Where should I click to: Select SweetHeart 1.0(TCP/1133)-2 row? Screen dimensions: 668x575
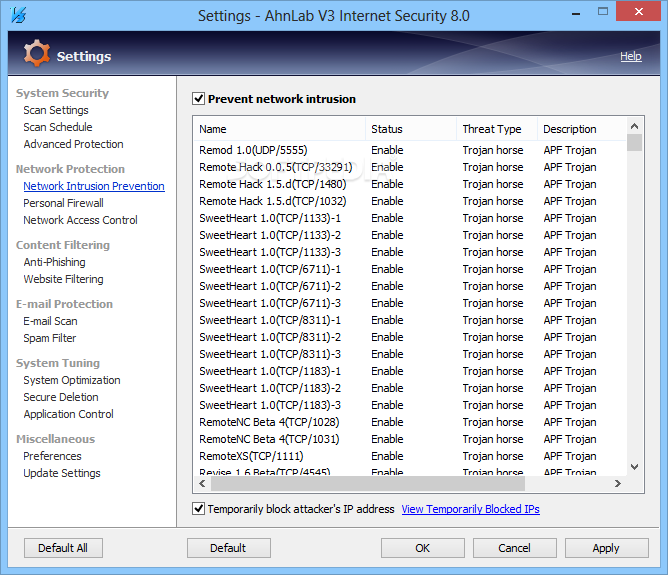410,236
